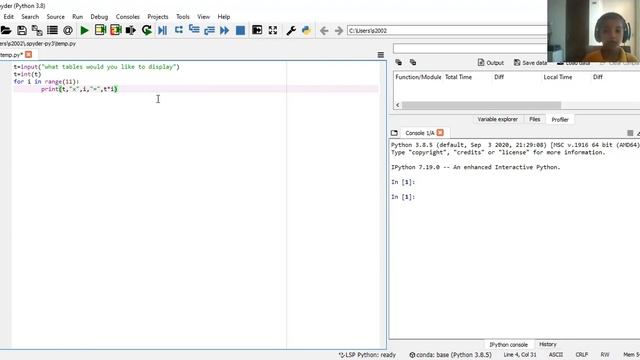Expand one level in profiler results
640x360 pixels.
pyautogui.click(x=413, y=62)
